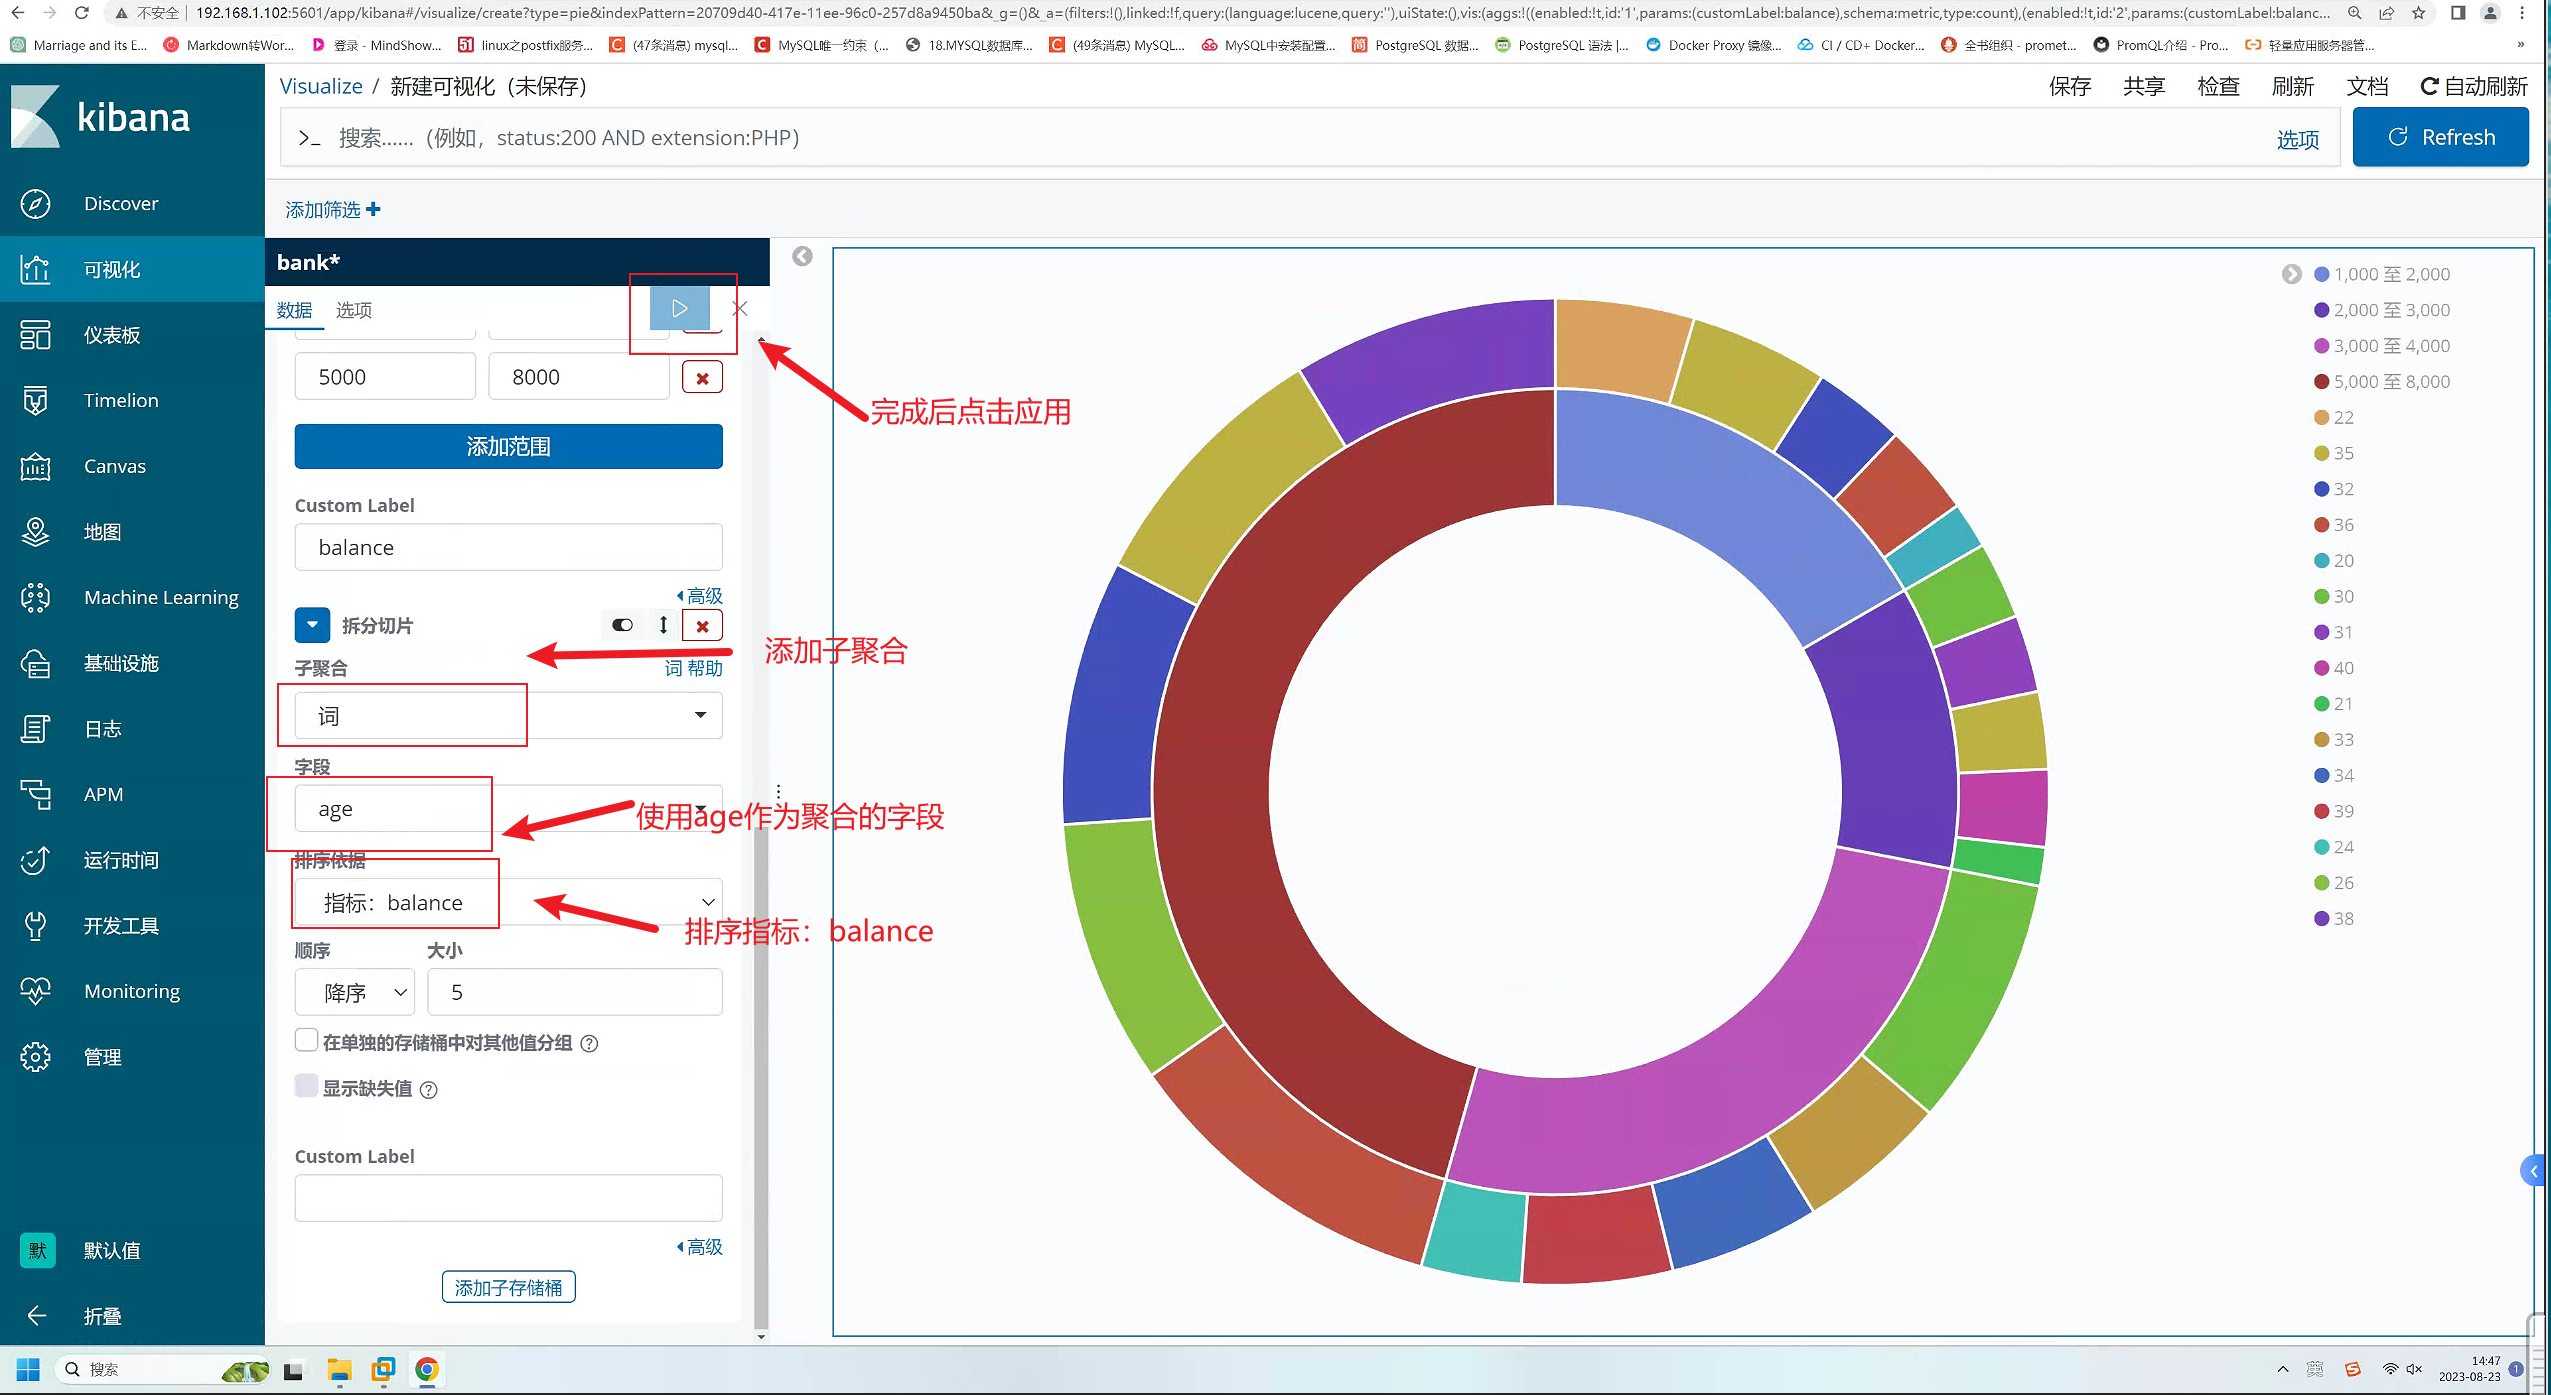
Task: Click the 添加筛选 link
Action: 332,209
